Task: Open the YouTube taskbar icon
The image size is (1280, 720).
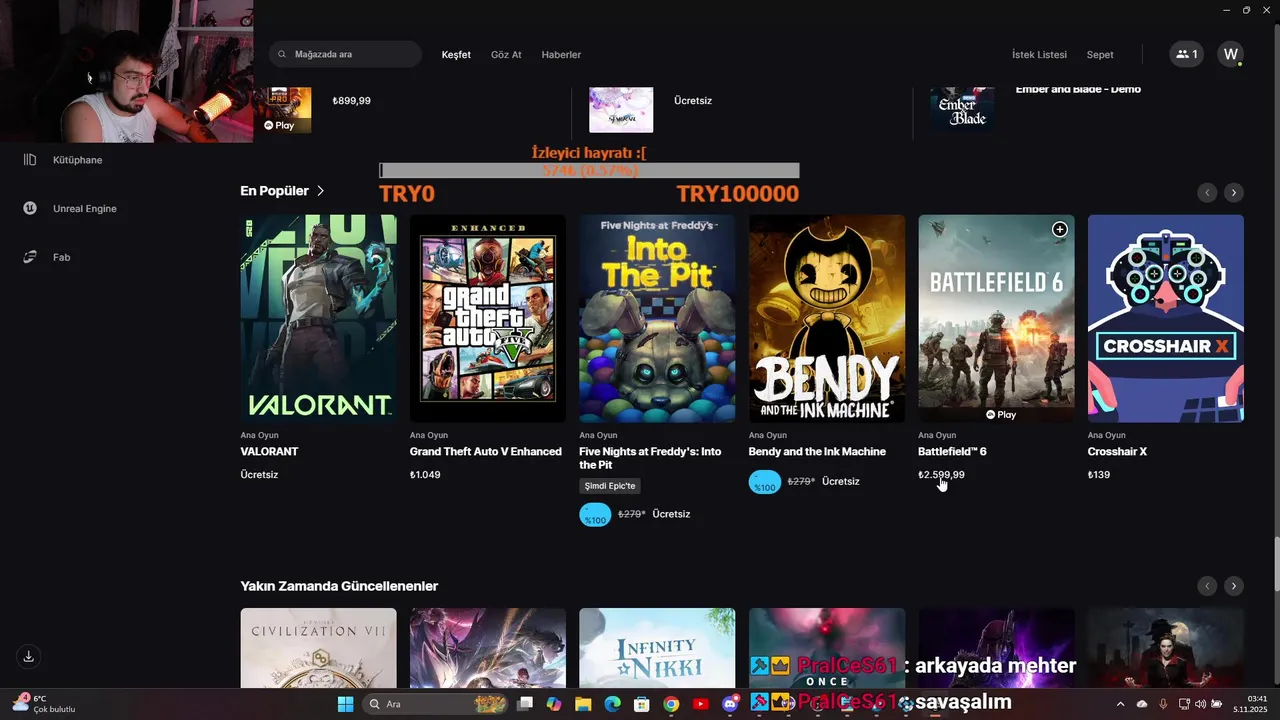Action: [700, 704]
